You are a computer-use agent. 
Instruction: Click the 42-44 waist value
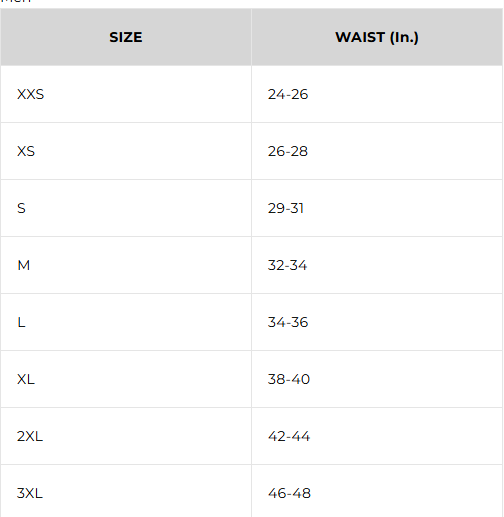pos(289,436)
